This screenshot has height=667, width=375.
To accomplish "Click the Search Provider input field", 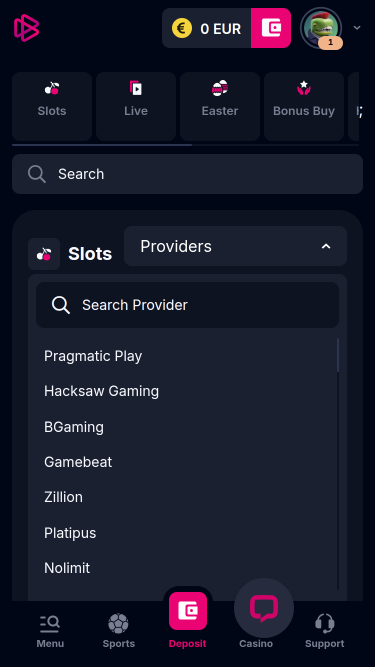I will click(188, 305).
